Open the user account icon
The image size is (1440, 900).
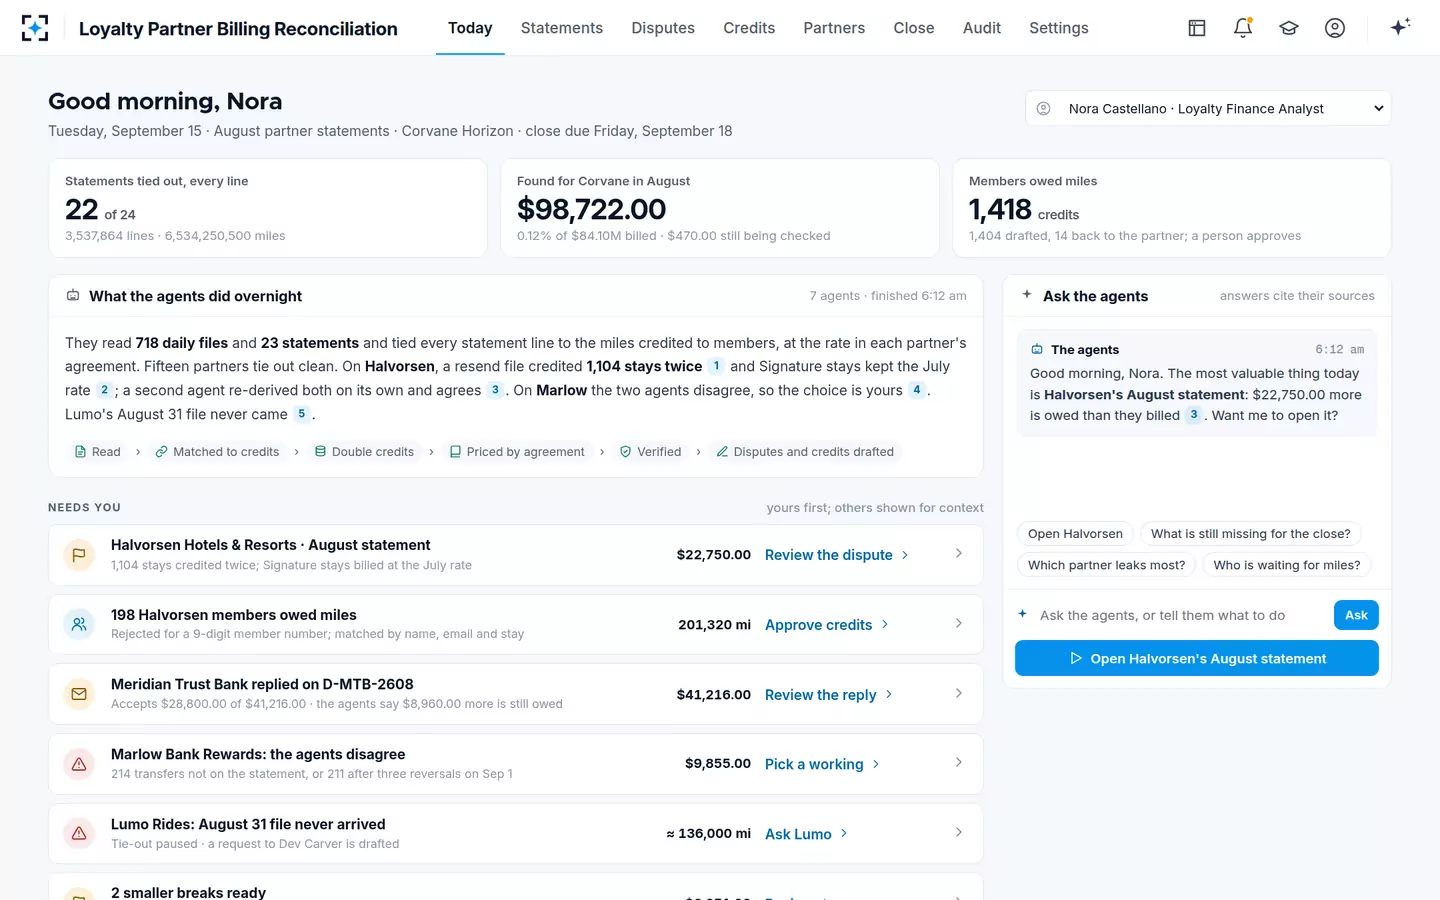1335,28
